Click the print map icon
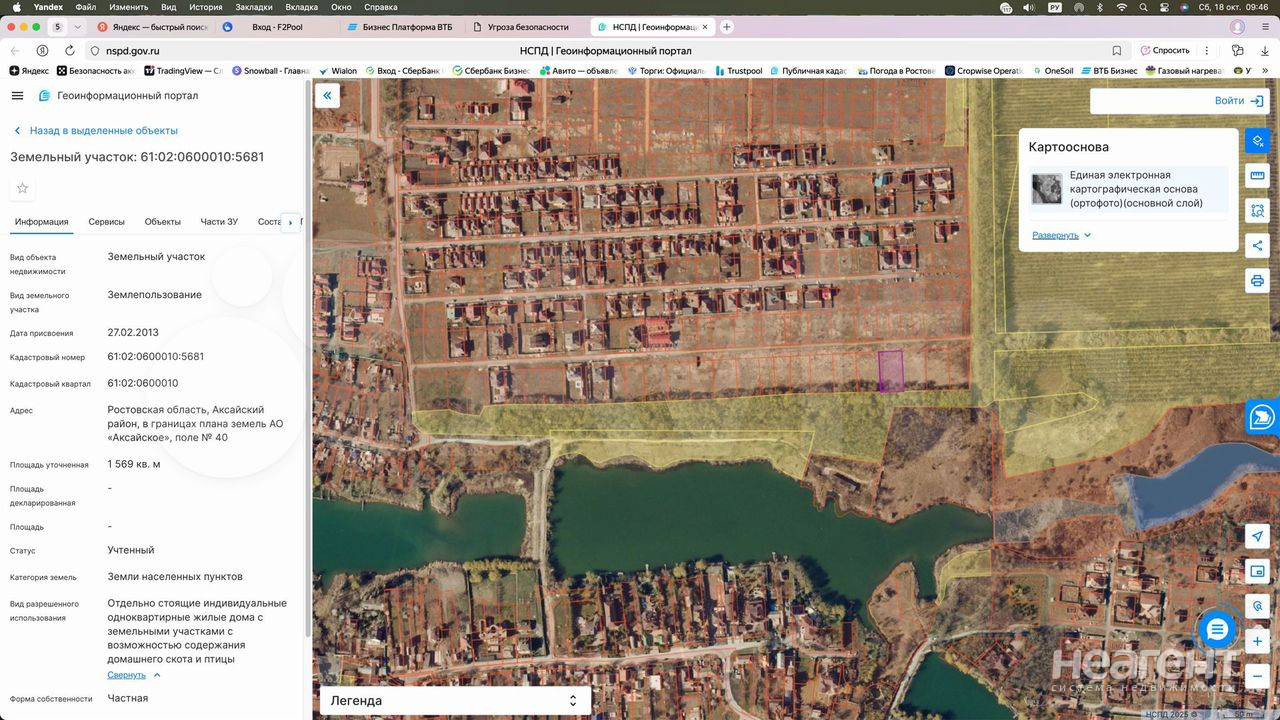 pyautogui.click(x=1257, y=281)
